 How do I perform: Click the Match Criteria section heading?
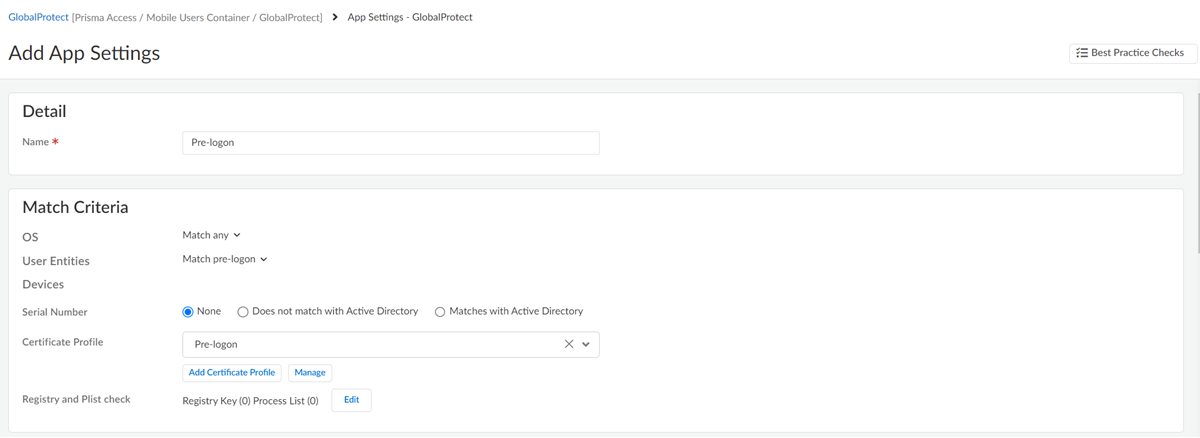coord(75,208)
